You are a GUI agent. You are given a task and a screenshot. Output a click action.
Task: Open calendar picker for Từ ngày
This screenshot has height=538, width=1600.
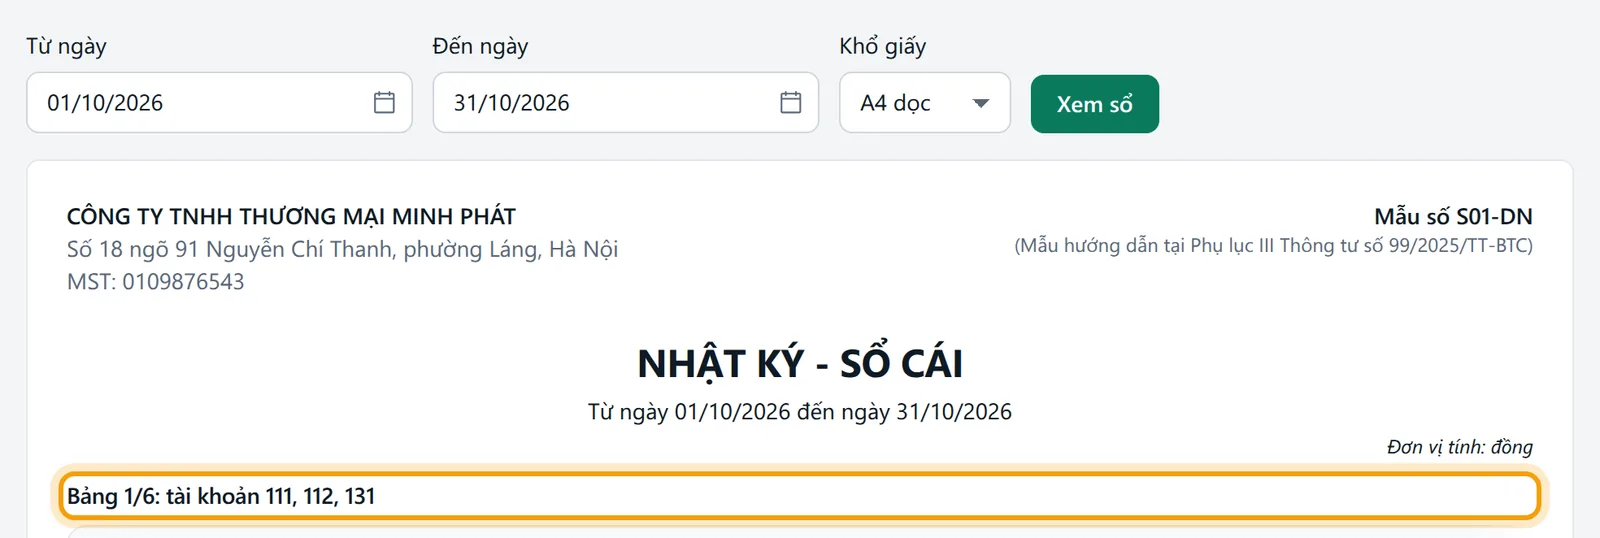pos(384,102)
